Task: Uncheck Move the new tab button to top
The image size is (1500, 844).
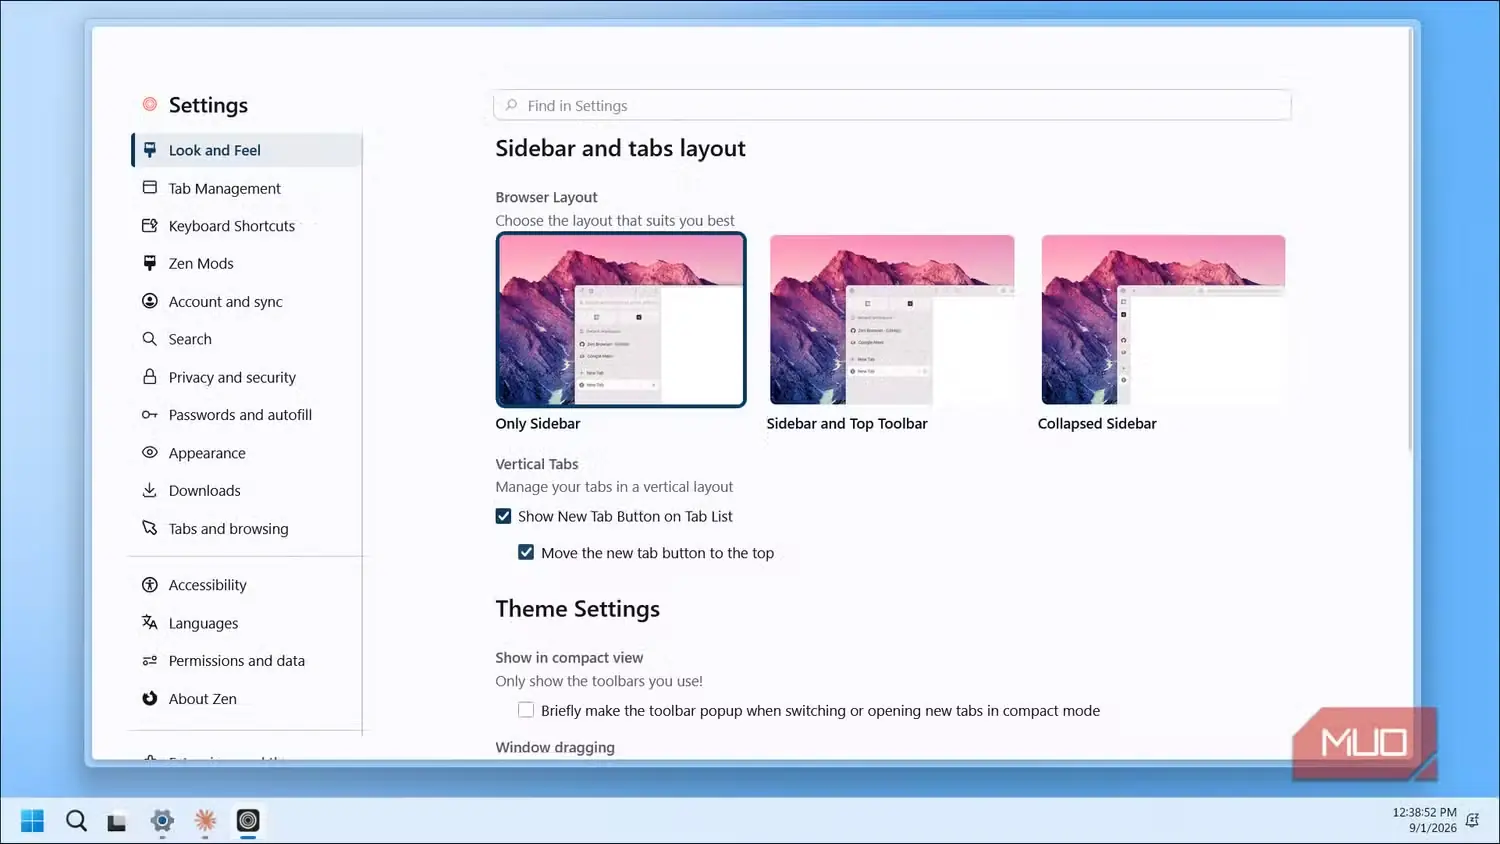Action: pos(526,552)
